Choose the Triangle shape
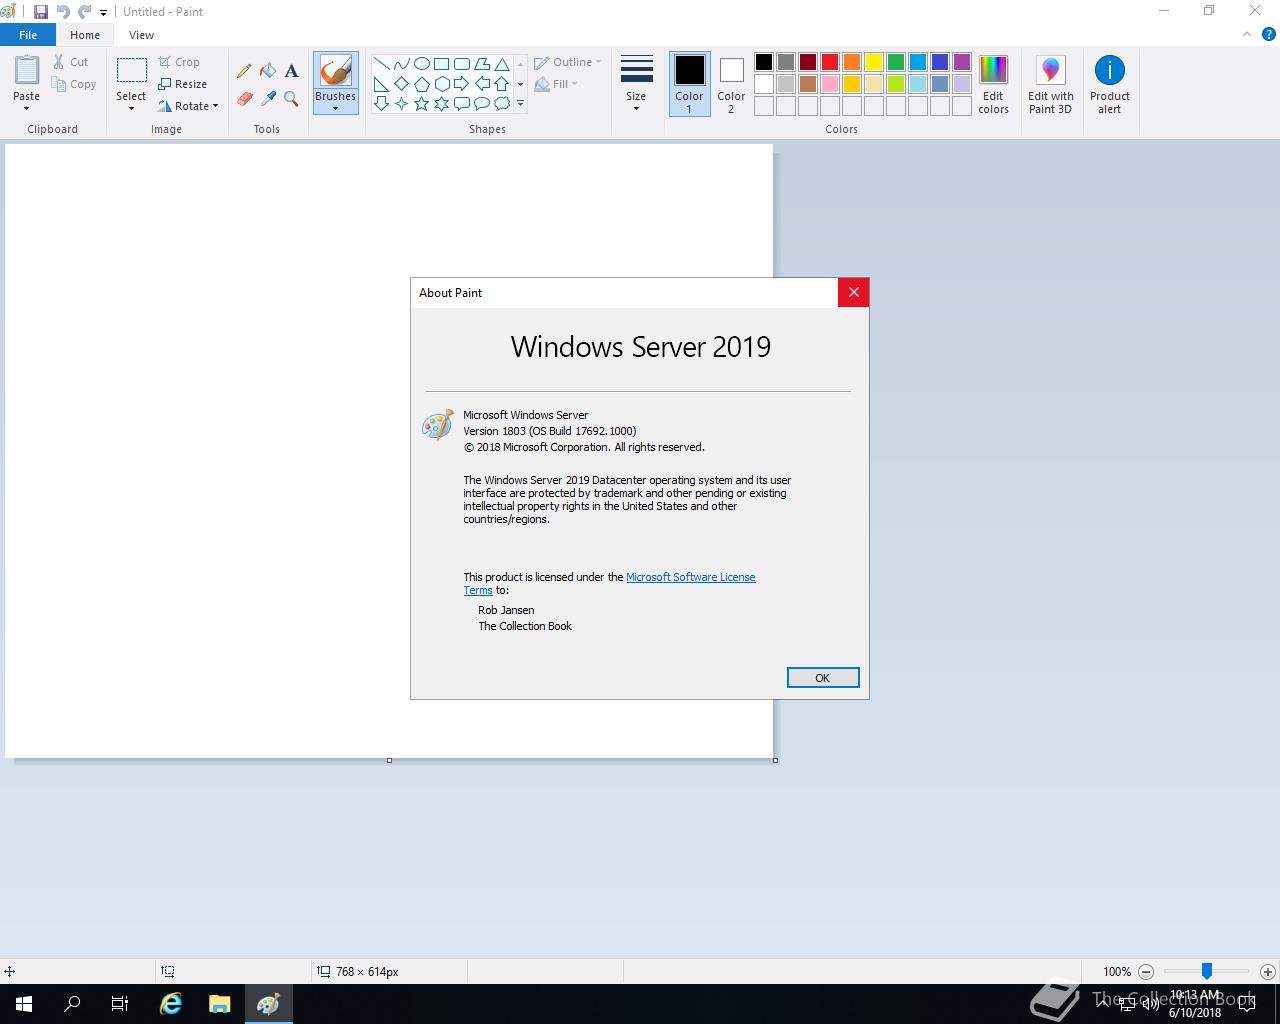 click(502, 64)
